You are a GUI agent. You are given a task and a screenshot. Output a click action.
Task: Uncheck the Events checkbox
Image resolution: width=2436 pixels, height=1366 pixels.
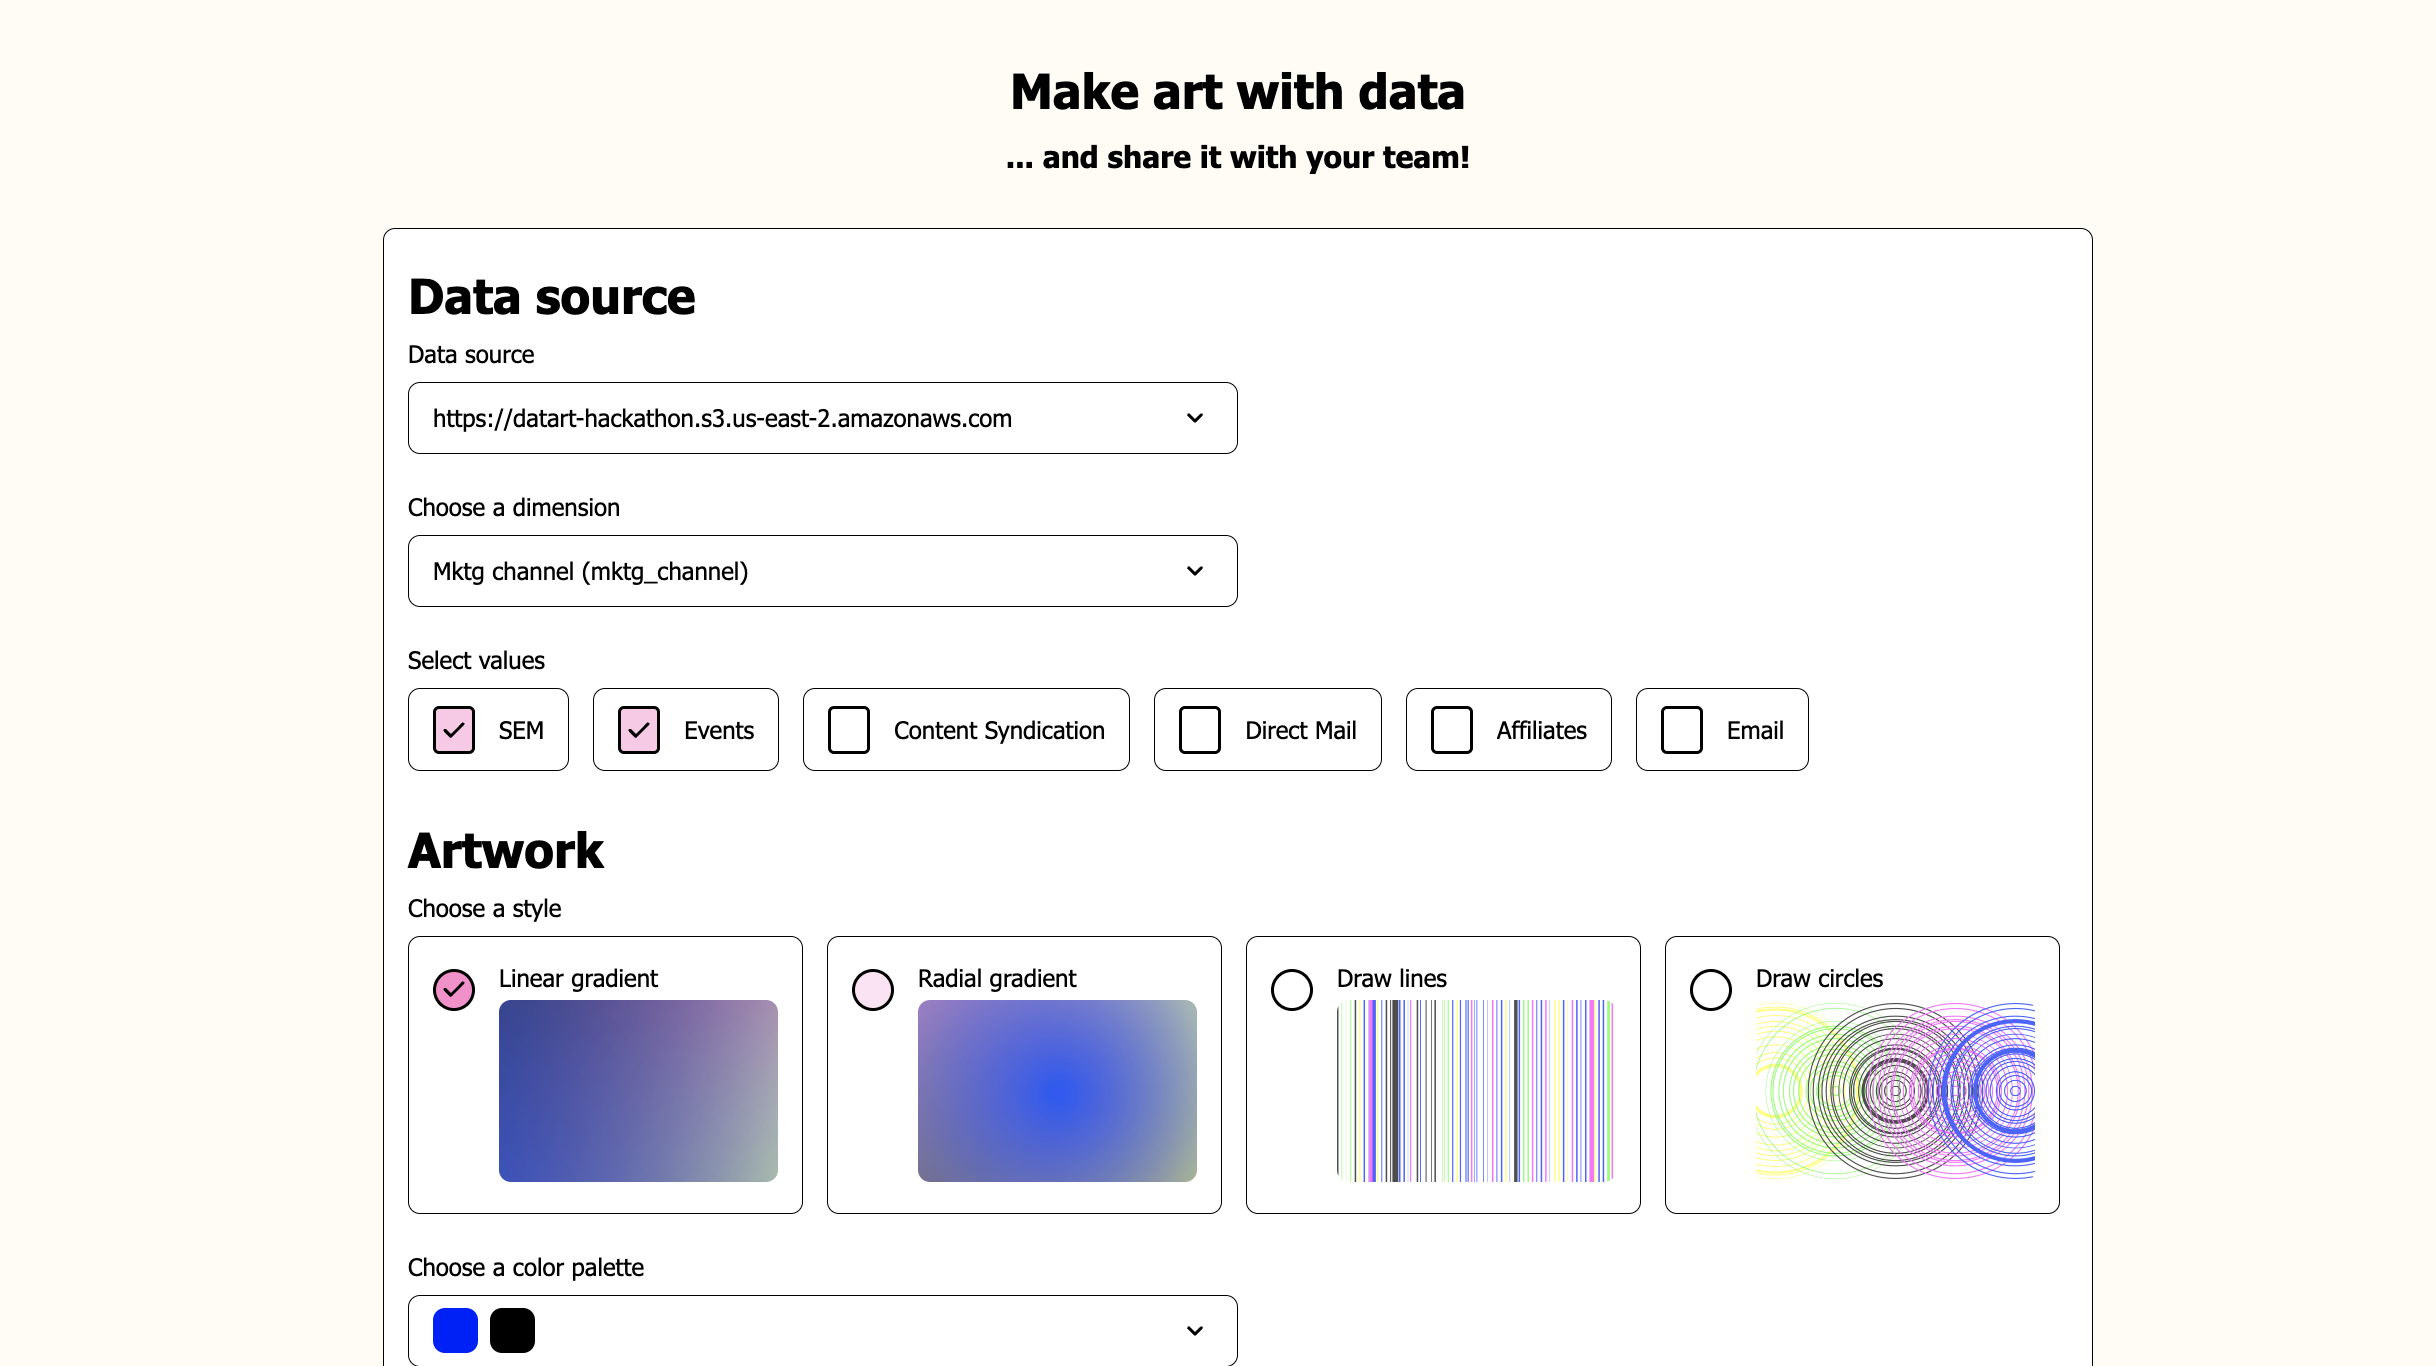(639, 730)
